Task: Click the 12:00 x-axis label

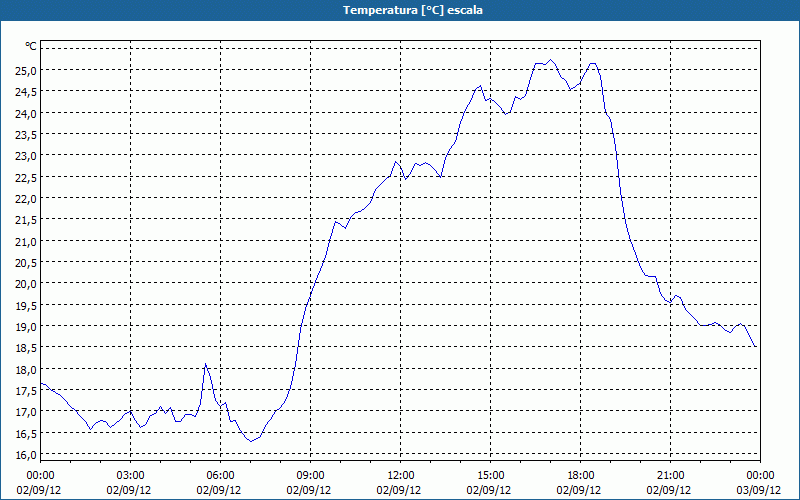Action: (401, 476)
